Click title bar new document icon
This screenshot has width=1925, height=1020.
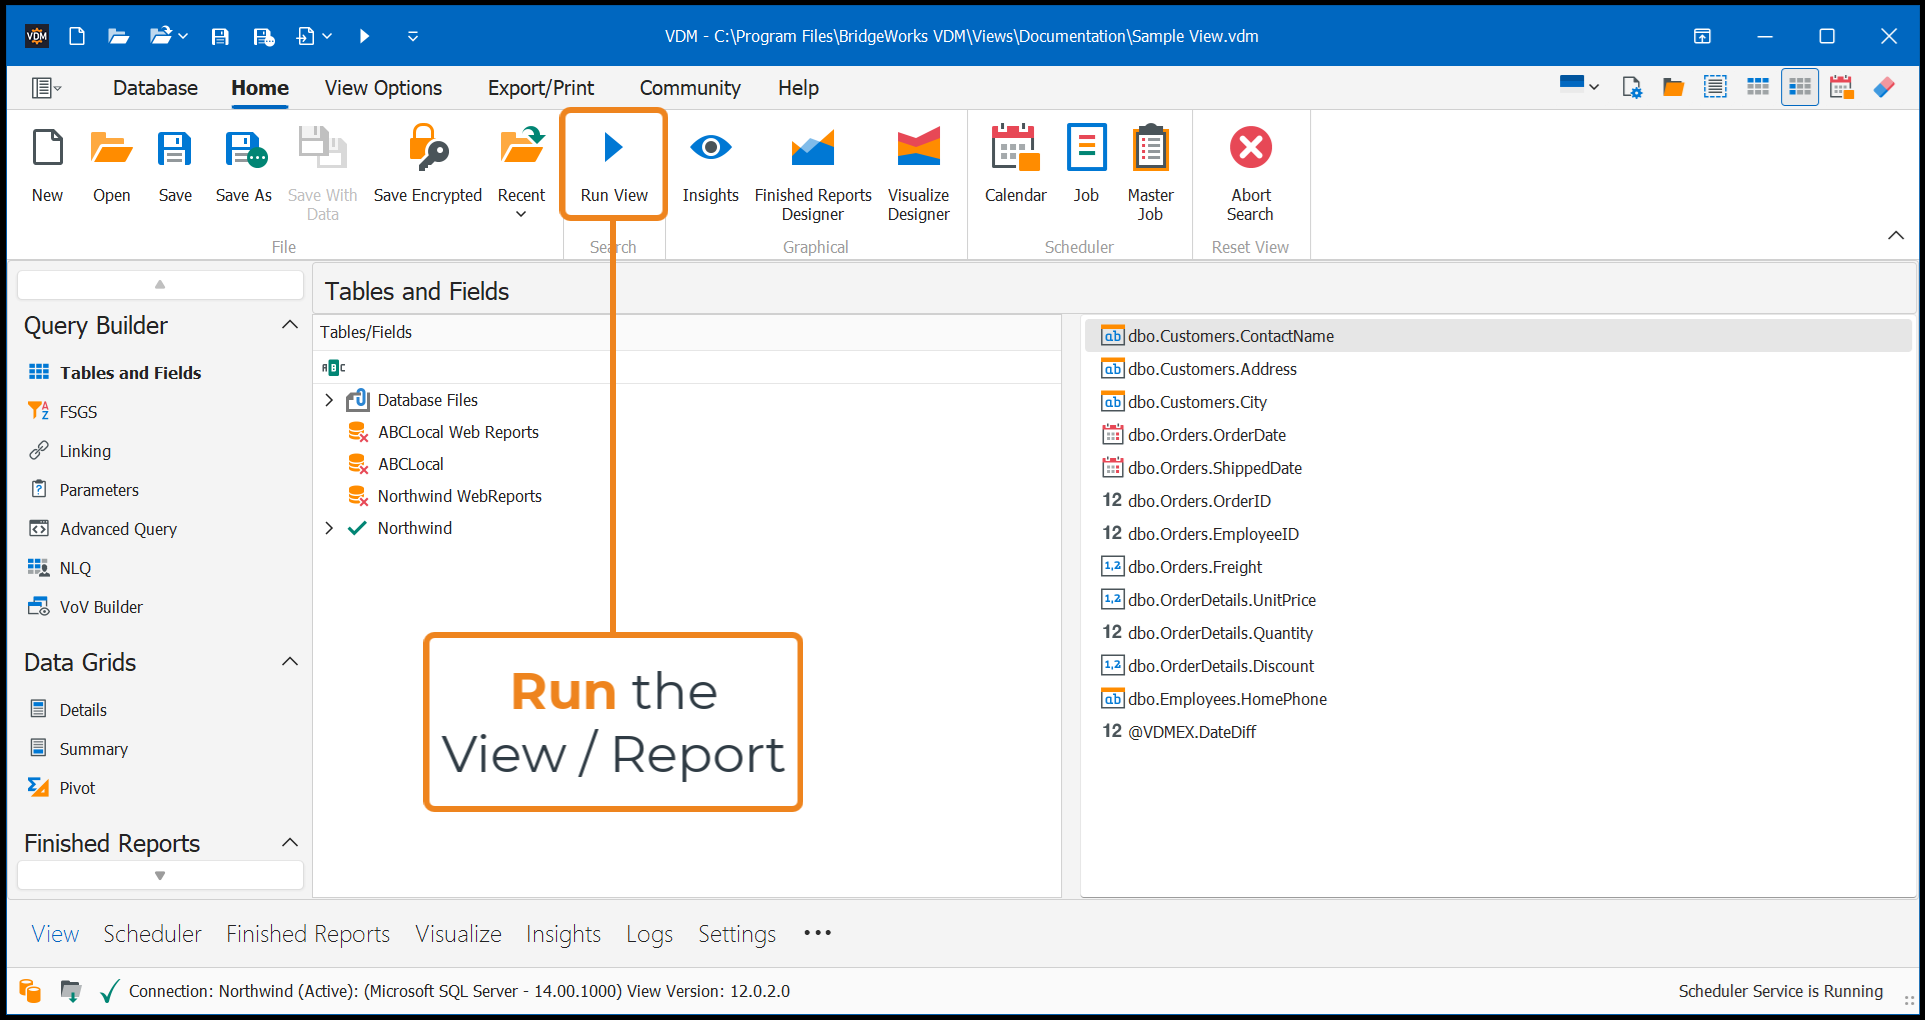pos(77,36)
